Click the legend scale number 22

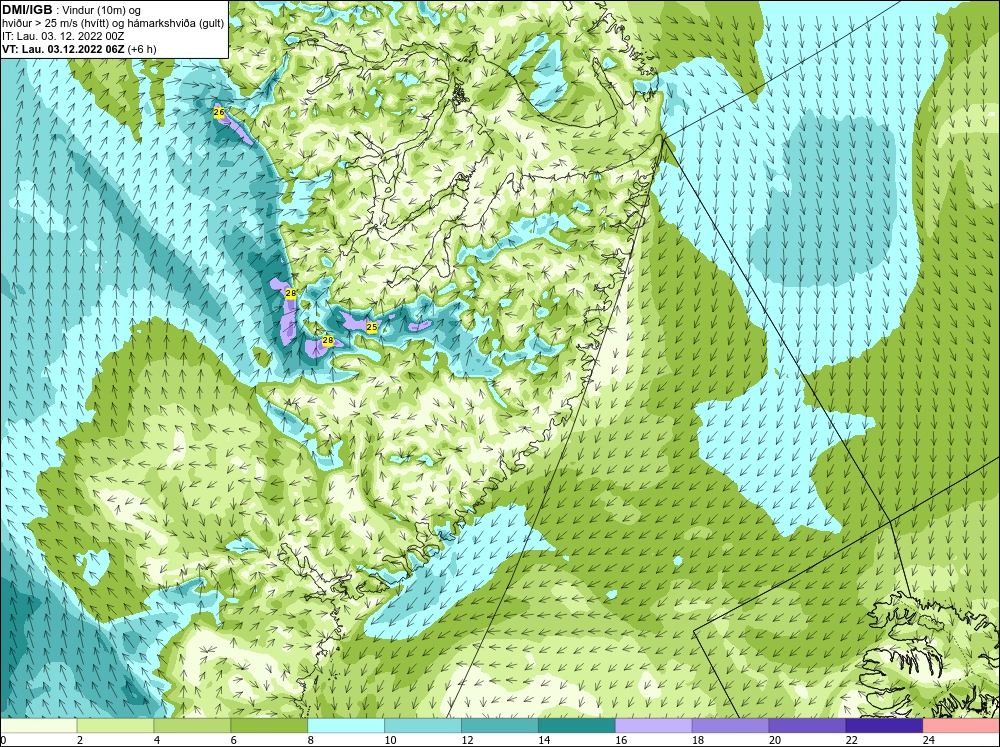pyautogui.click(x=851, y=740)
